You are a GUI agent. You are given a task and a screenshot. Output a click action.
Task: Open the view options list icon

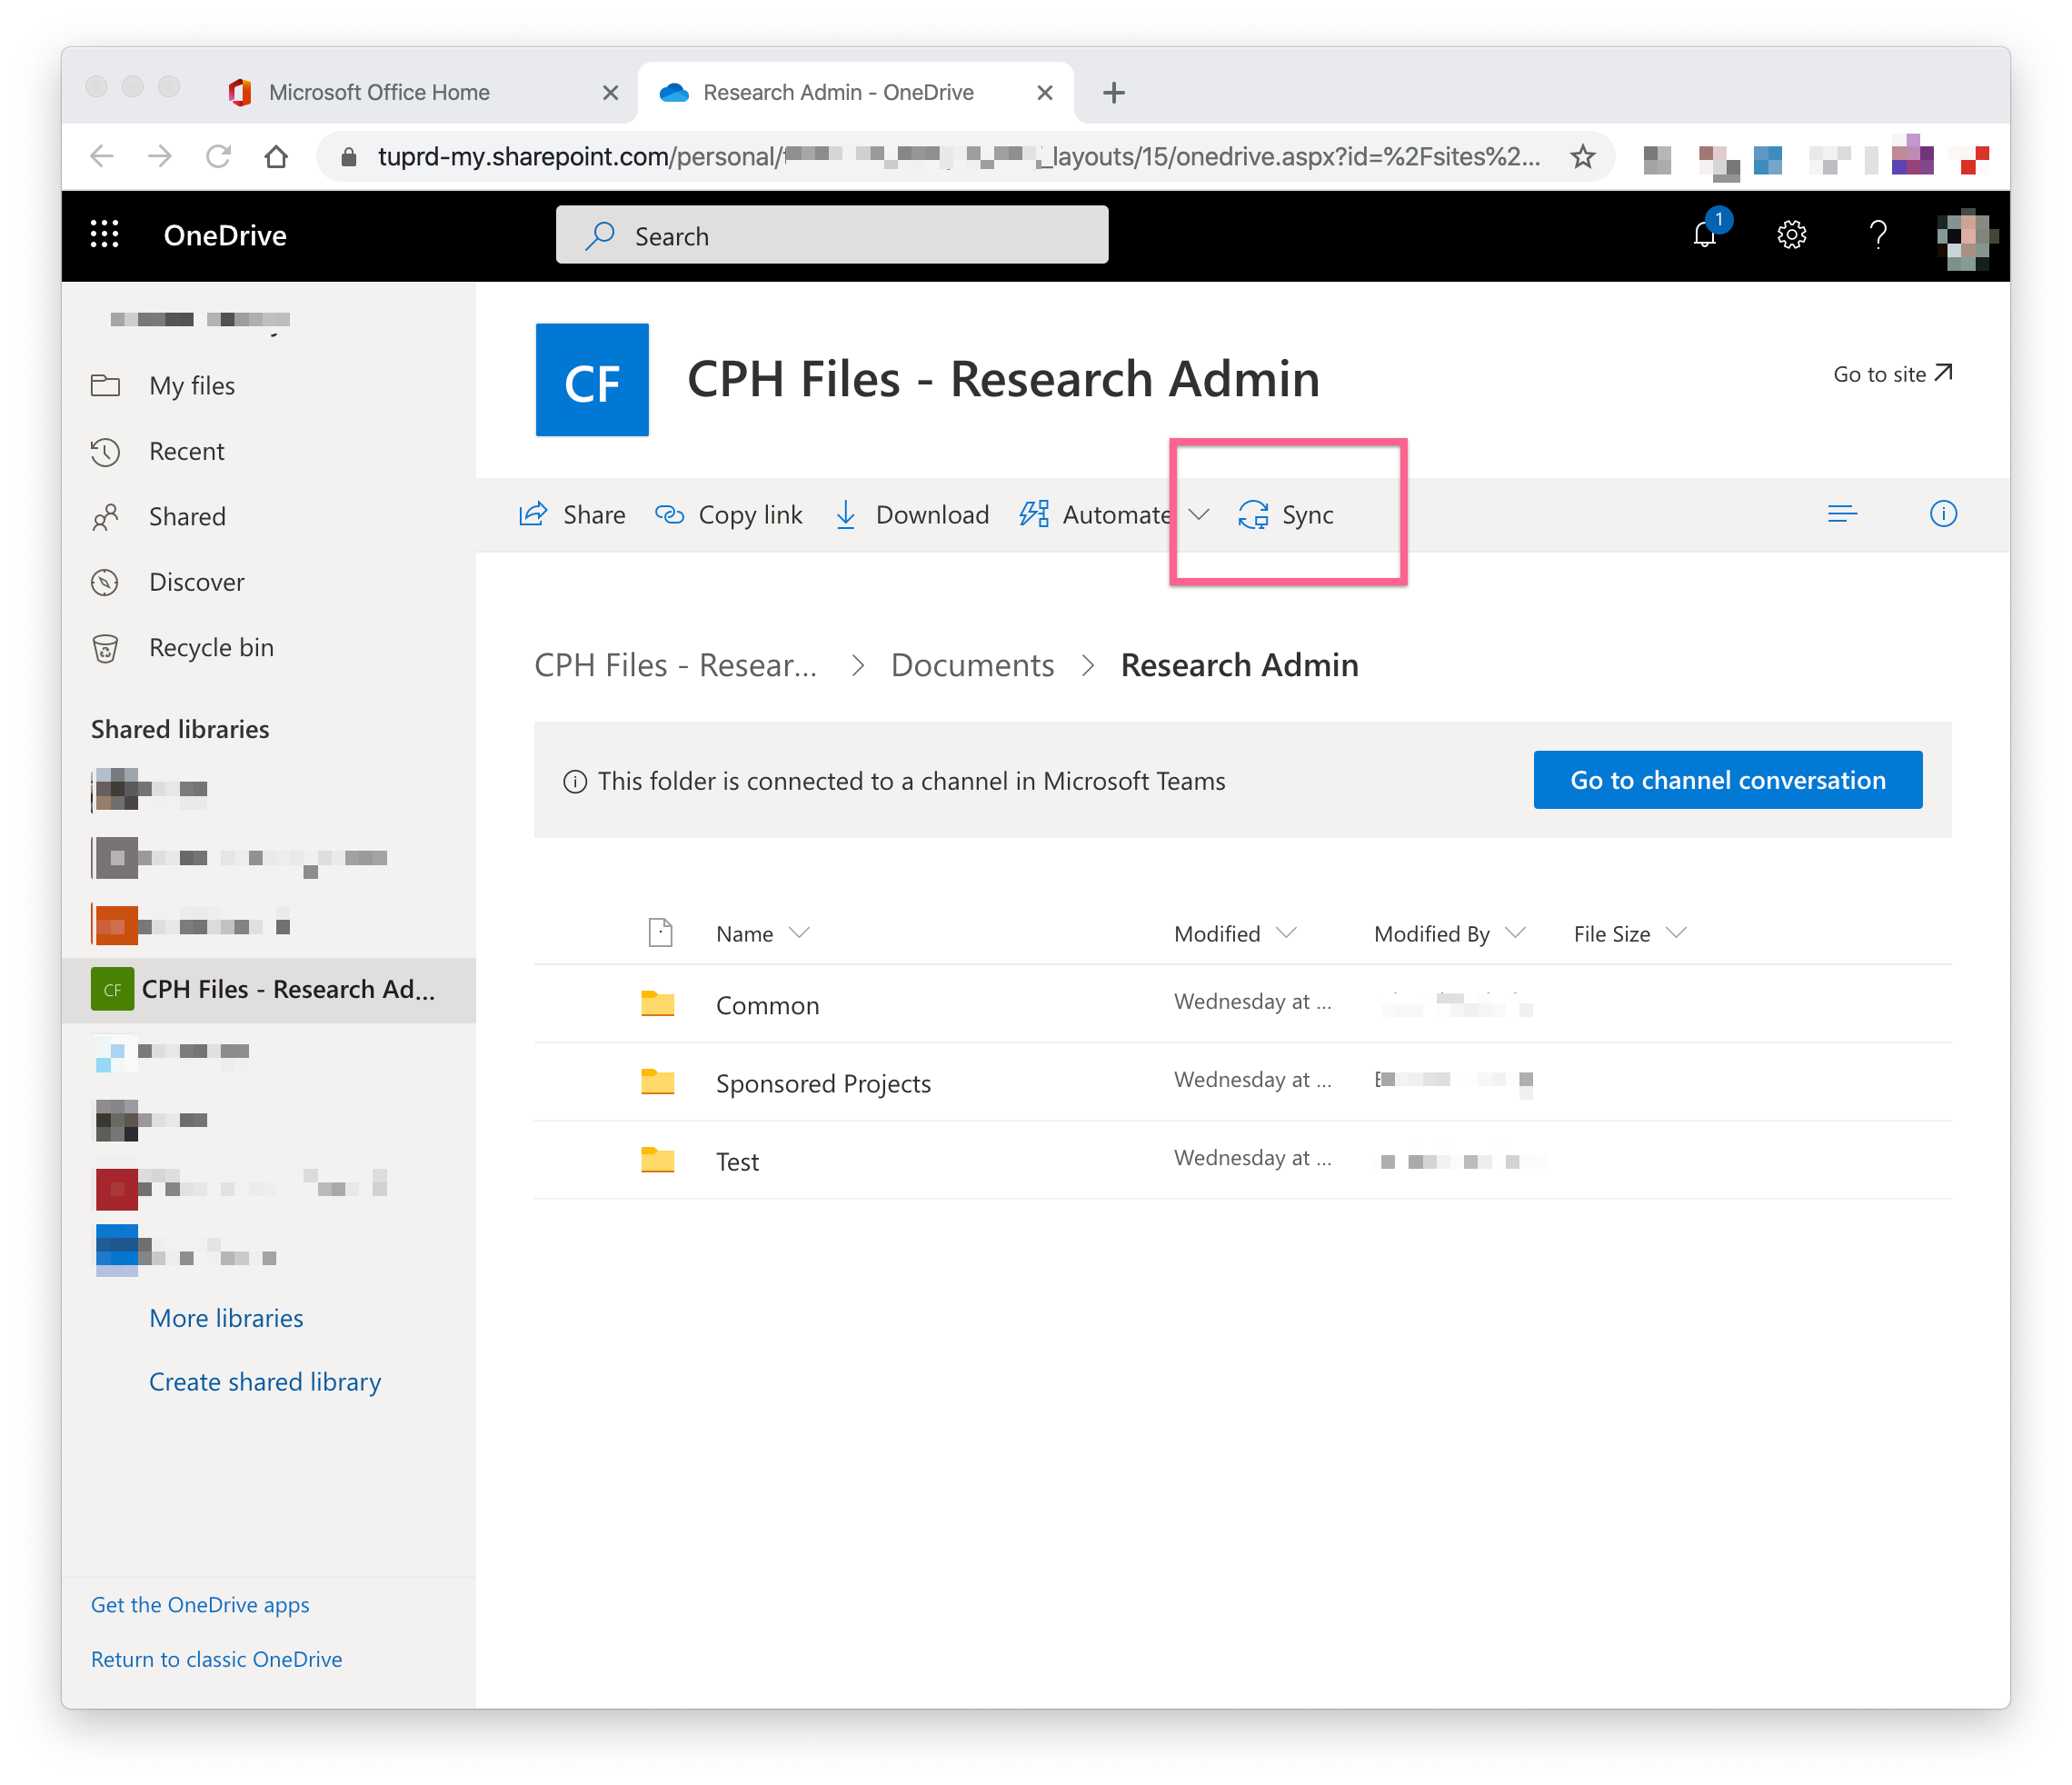1842,514
